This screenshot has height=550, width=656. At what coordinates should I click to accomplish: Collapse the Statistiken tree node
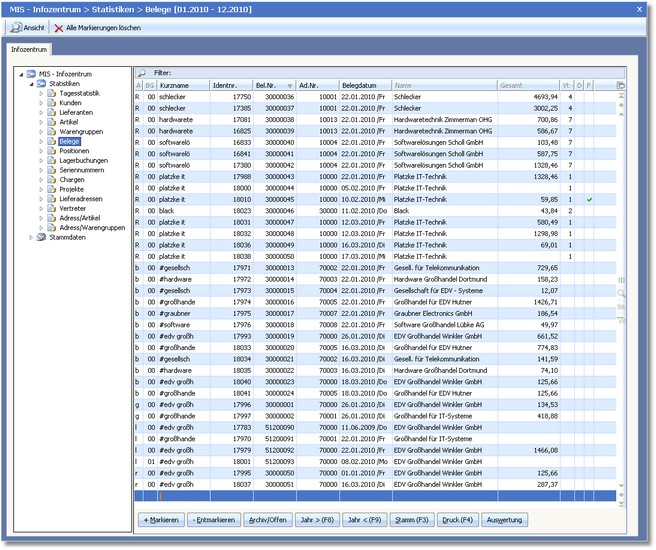coord(30,84)
